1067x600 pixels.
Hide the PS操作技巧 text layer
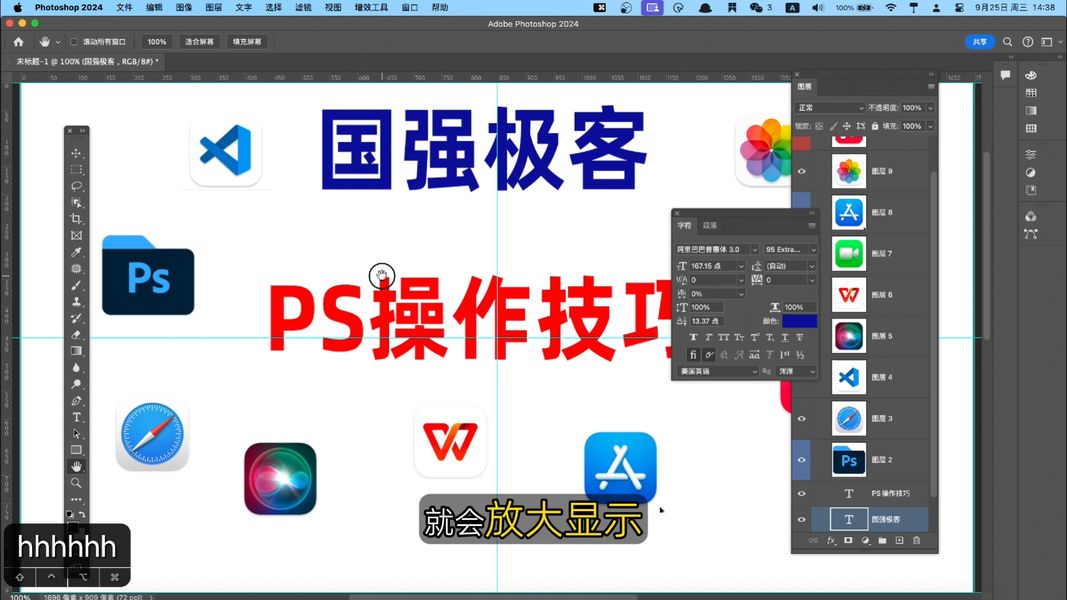802,494
